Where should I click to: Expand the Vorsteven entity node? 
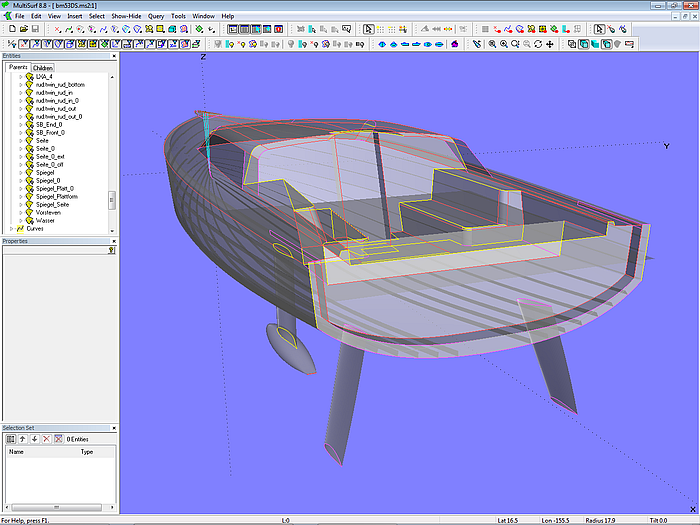tap(21, 212)
